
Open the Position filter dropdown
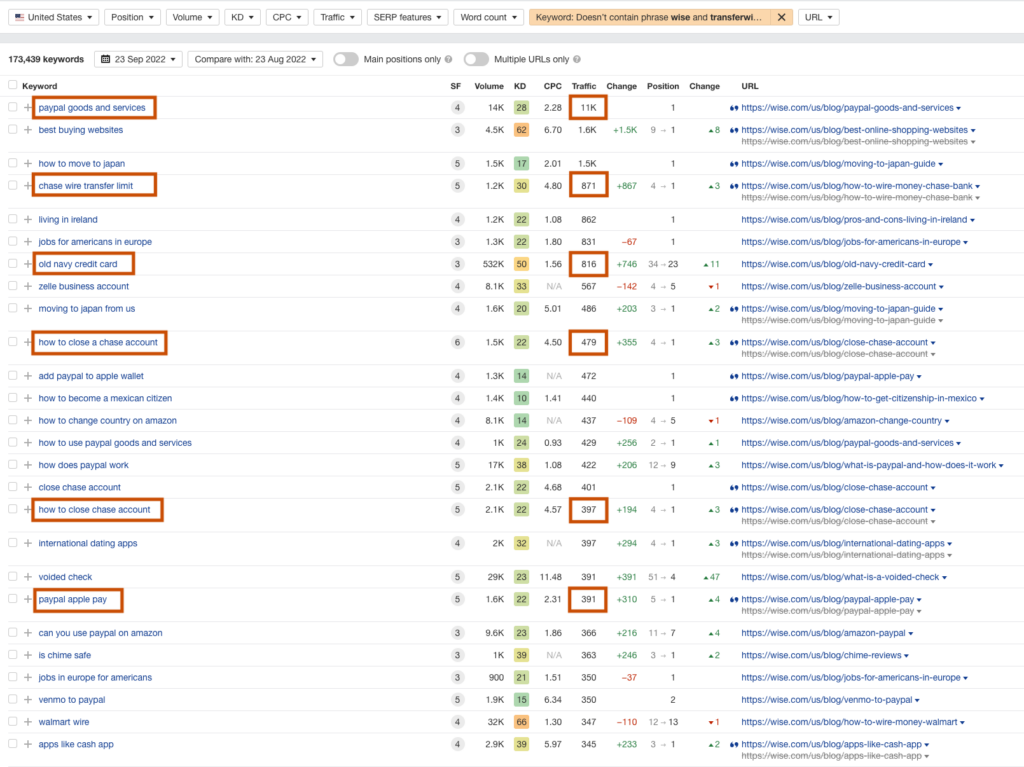pyautogui.click(x=133, y=18)
